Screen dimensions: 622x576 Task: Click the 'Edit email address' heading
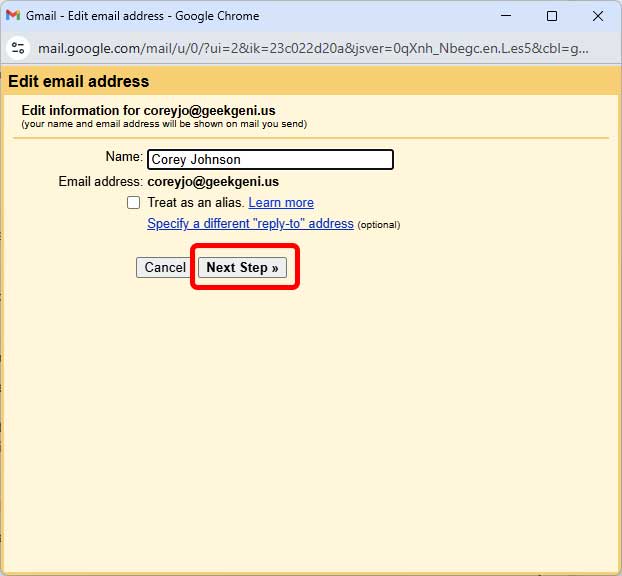point(79,81)
